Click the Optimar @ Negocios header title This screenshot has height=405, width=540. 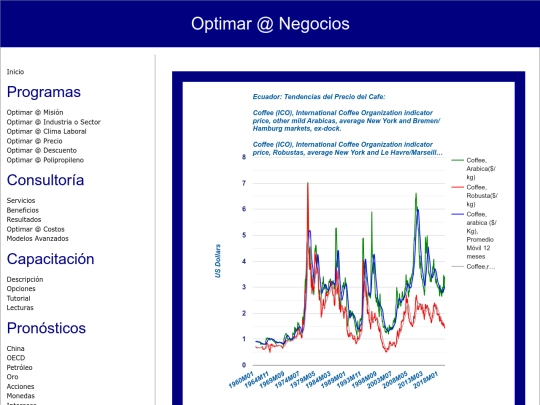coord(270,24)
